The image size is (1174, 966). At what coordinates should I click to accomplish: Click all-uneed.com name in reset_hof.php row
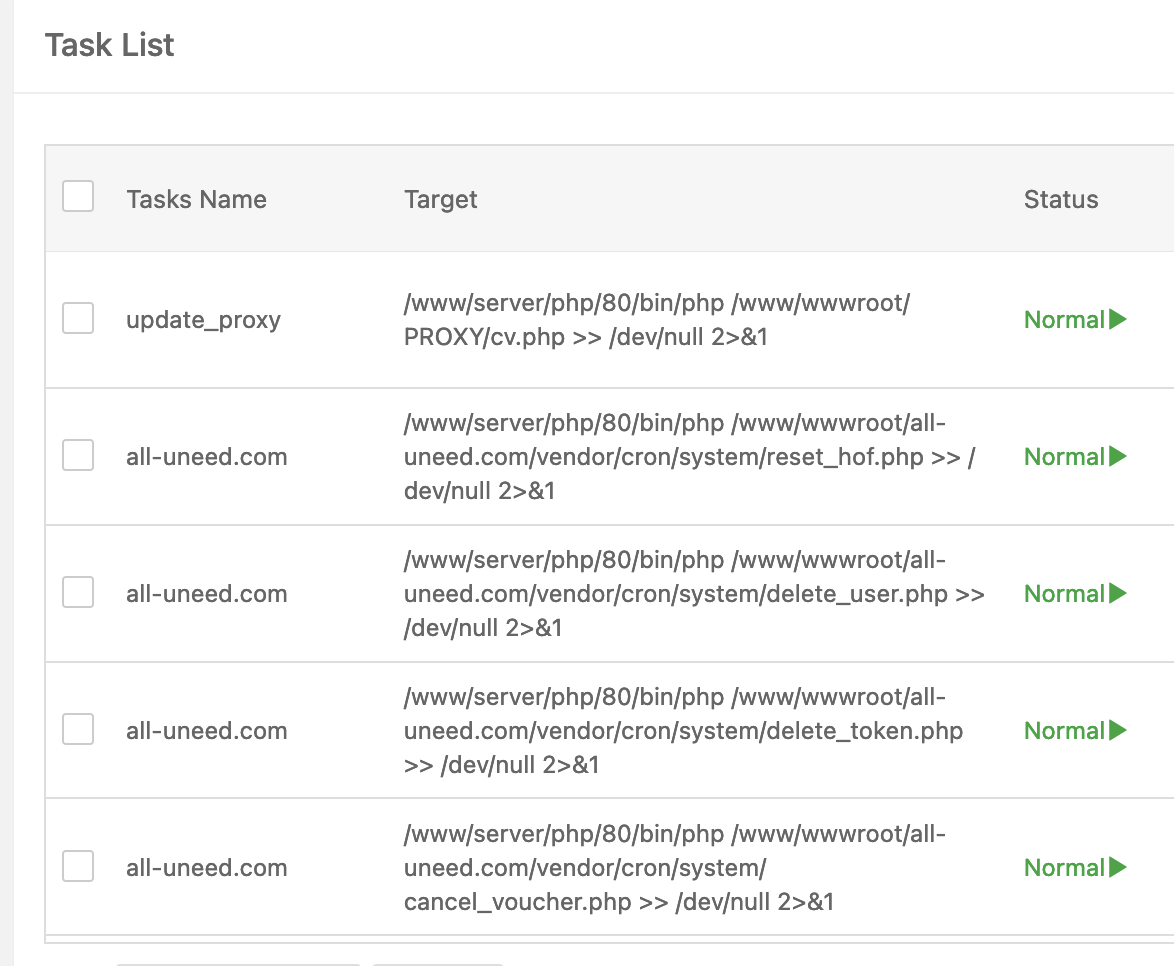click(x=206, y=457)
